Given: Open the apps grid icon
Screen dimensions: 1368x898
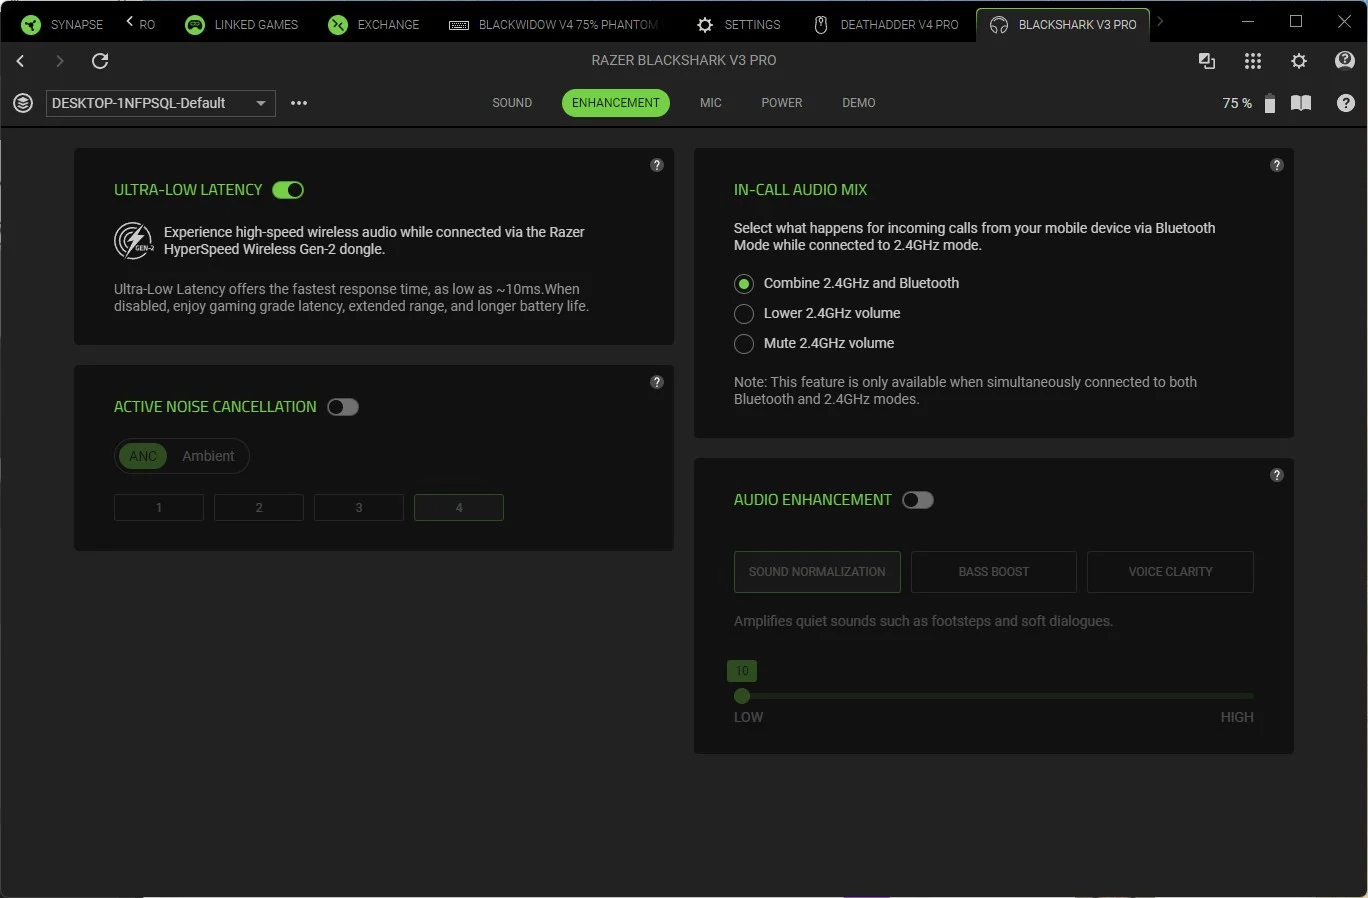Looking at the screenshot, I should tap(1252, 61).
